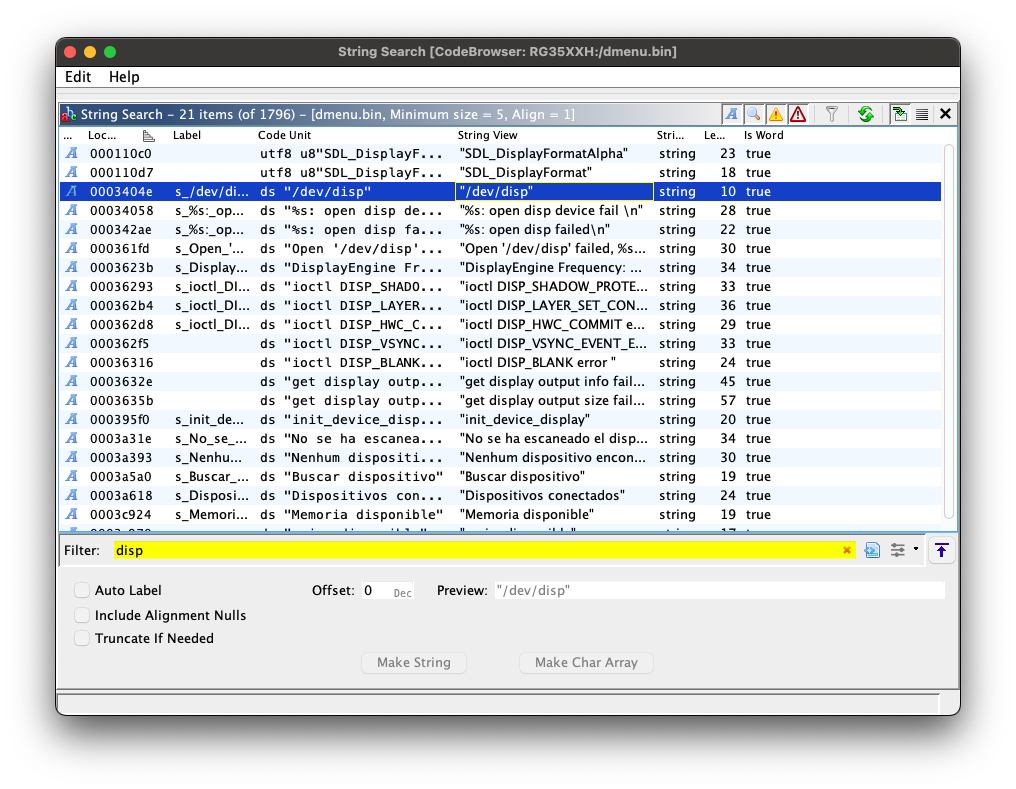Toggle the navigate-on-selection icon with green arrow
Viewport: 1016px width, 789px height.
pyautogui.click(x=899, y=115)
